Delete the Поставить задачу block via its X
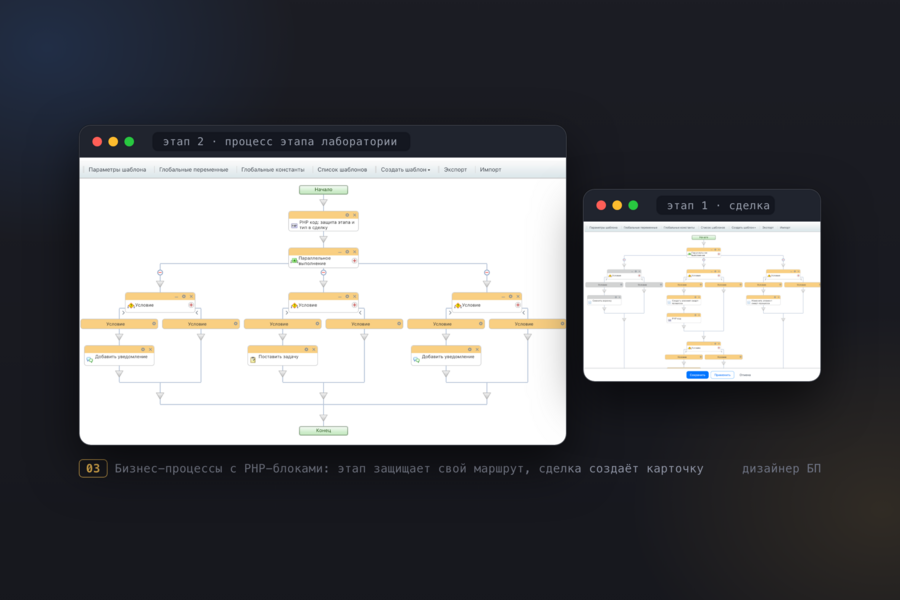 tap(313, 349)
